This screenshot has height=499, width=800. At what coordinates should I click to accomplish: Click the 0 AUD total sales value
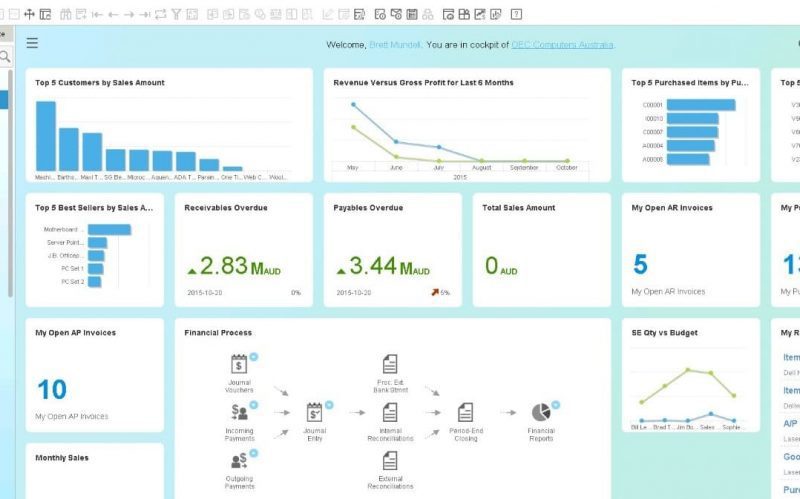pyautogui.click(x=501, y=266)
